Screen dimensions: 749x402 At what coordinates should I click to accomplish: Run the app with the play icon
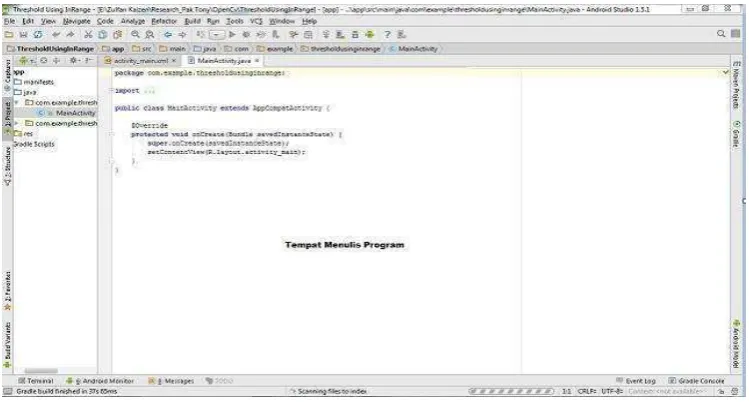pos(232,34)
